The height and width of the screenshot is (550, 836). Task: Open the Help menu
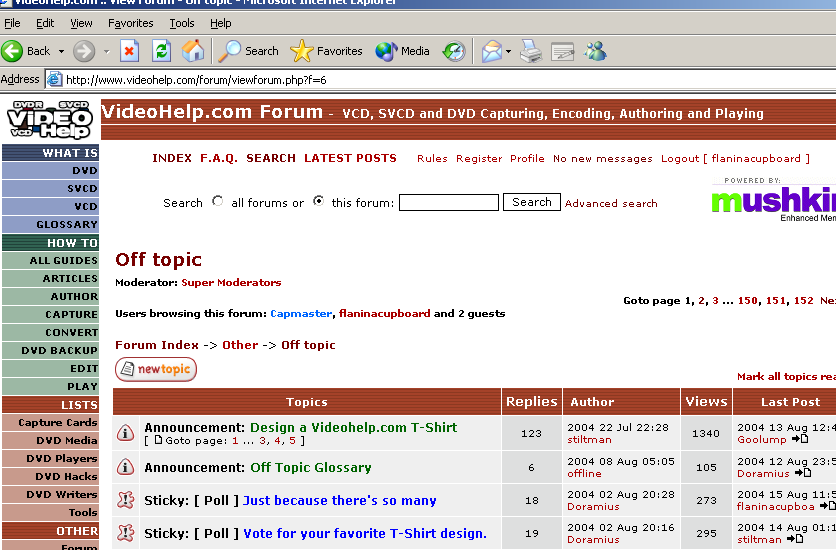(x=220, y=23)
